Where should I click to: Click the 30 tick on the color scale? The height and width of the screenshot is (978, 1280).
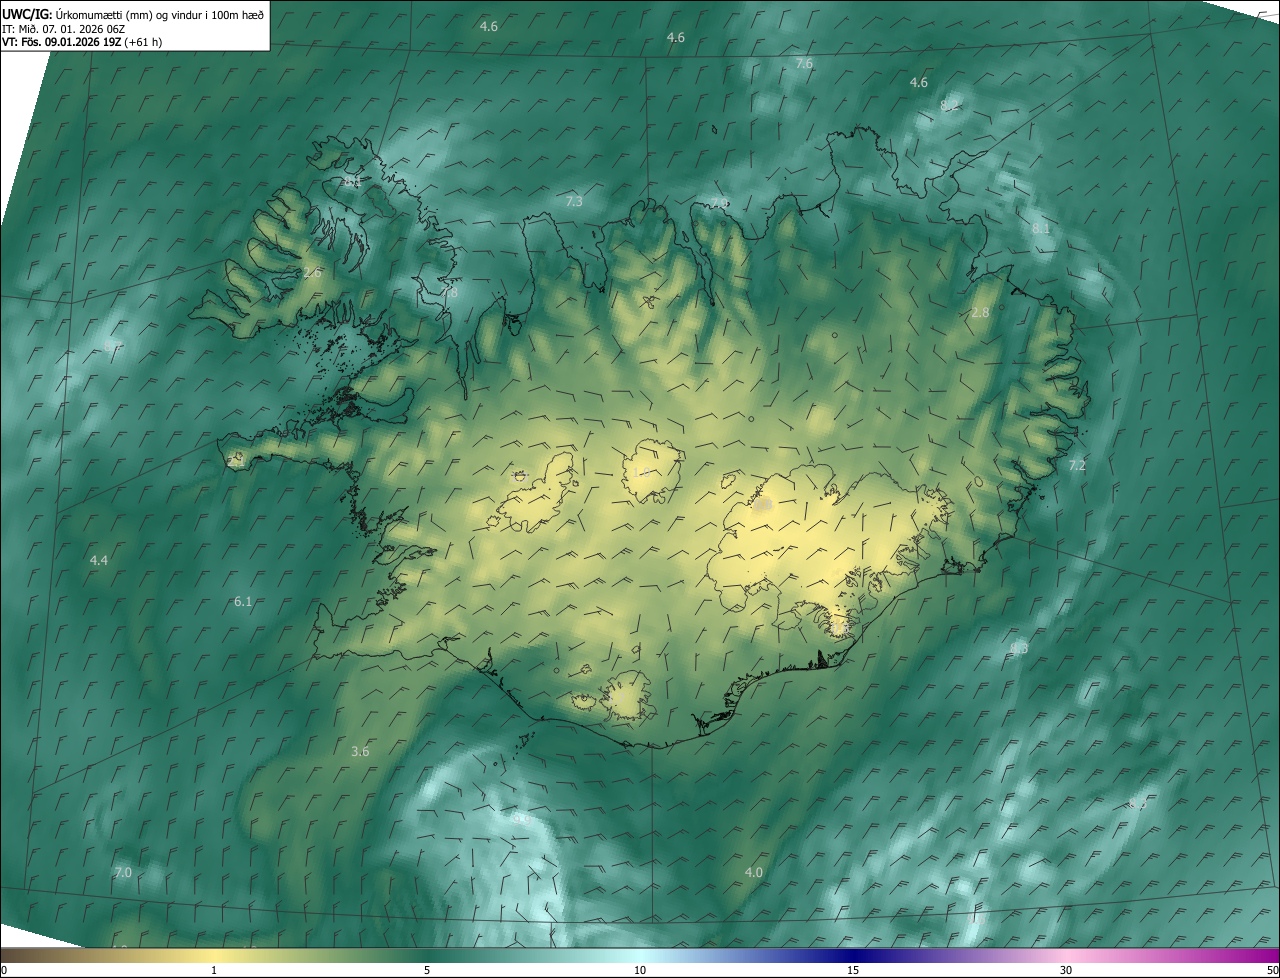click(1066, 971)
